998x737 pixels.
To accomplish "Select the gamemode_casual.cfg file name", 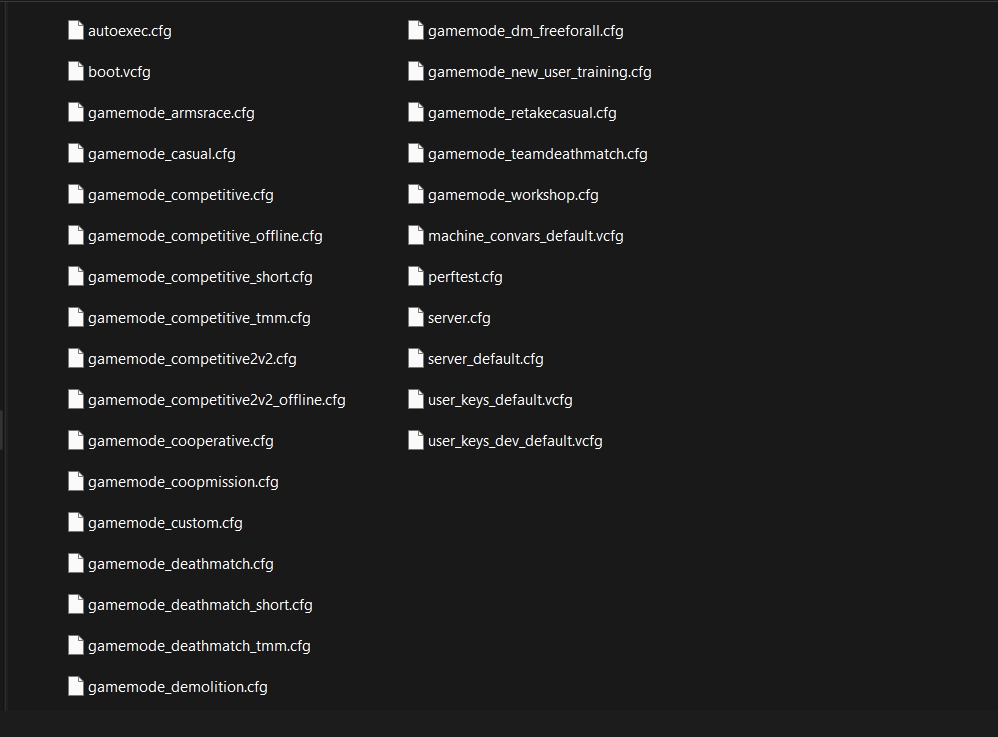I will click(162, 154).
